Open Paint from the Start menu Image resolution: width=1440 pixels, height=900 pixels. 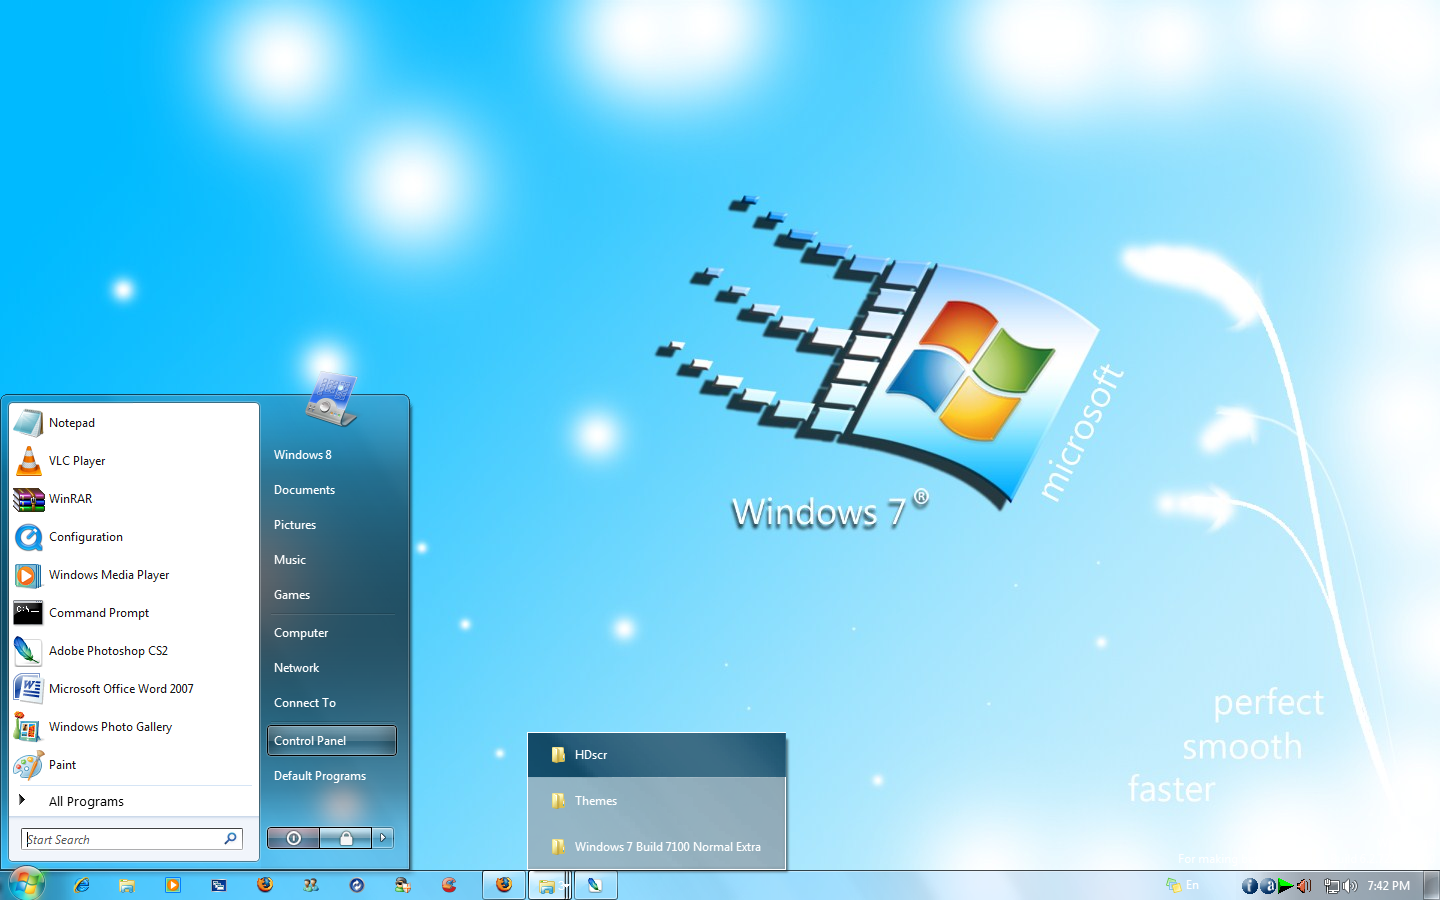[x=134, y=765]
